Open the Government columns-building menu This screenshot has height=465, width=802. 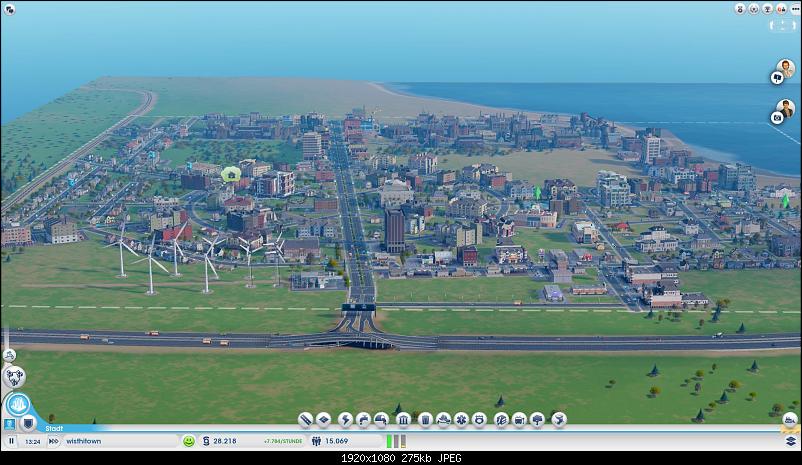(404, 420)
